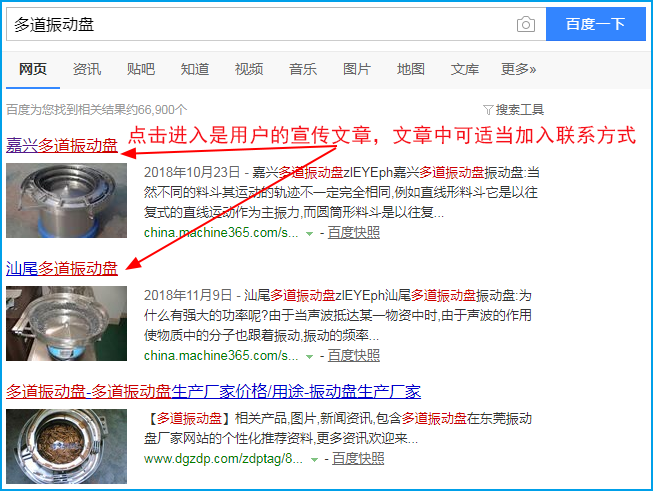
Task: Click the 百度一下 search button
Action: [596, 24]
